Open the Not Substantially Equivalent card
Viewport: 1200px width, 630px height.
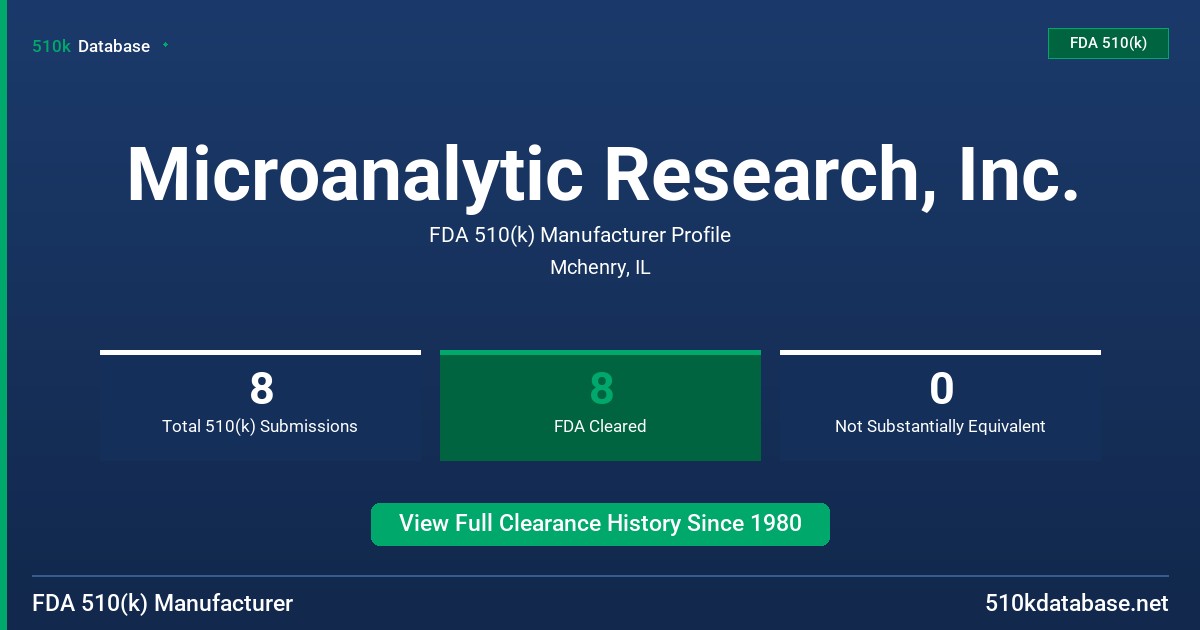940,405
